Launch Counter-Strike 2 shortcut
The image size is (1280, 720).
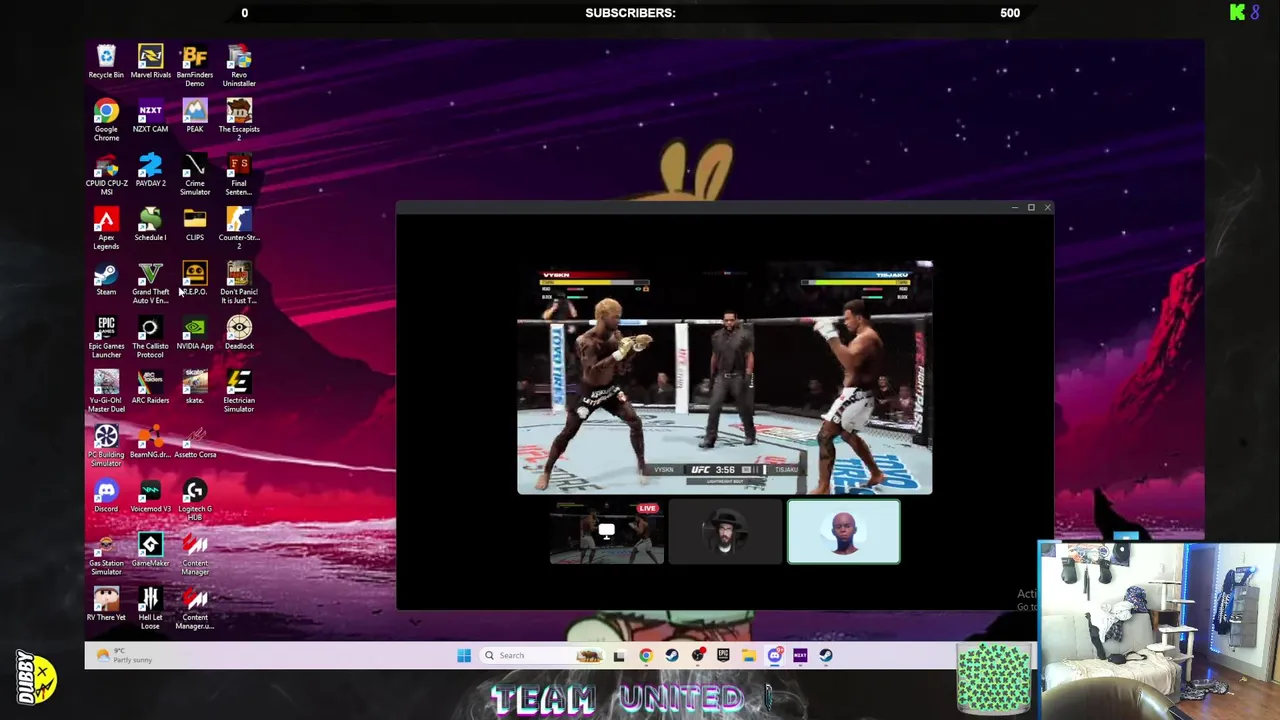point(239,228)
